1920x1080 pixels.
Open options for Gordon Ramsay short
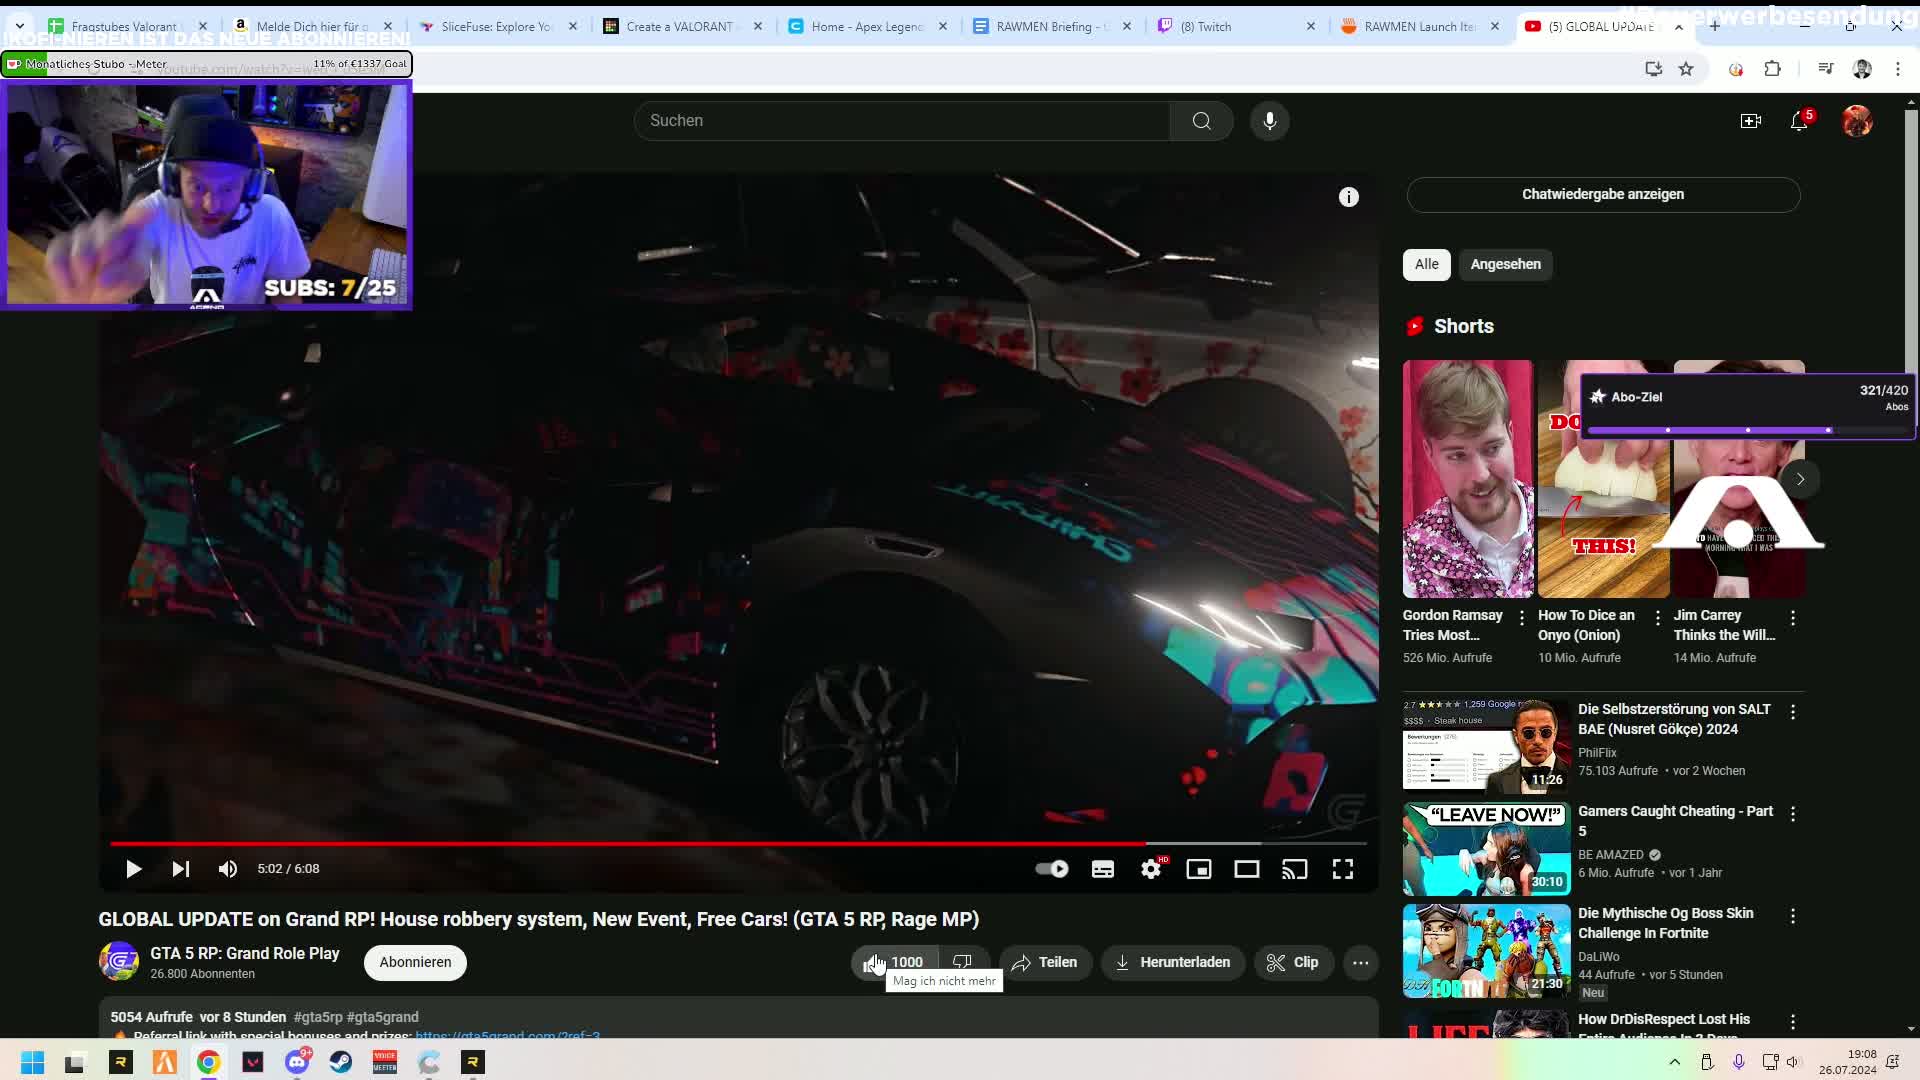[x=1522, y=618]
